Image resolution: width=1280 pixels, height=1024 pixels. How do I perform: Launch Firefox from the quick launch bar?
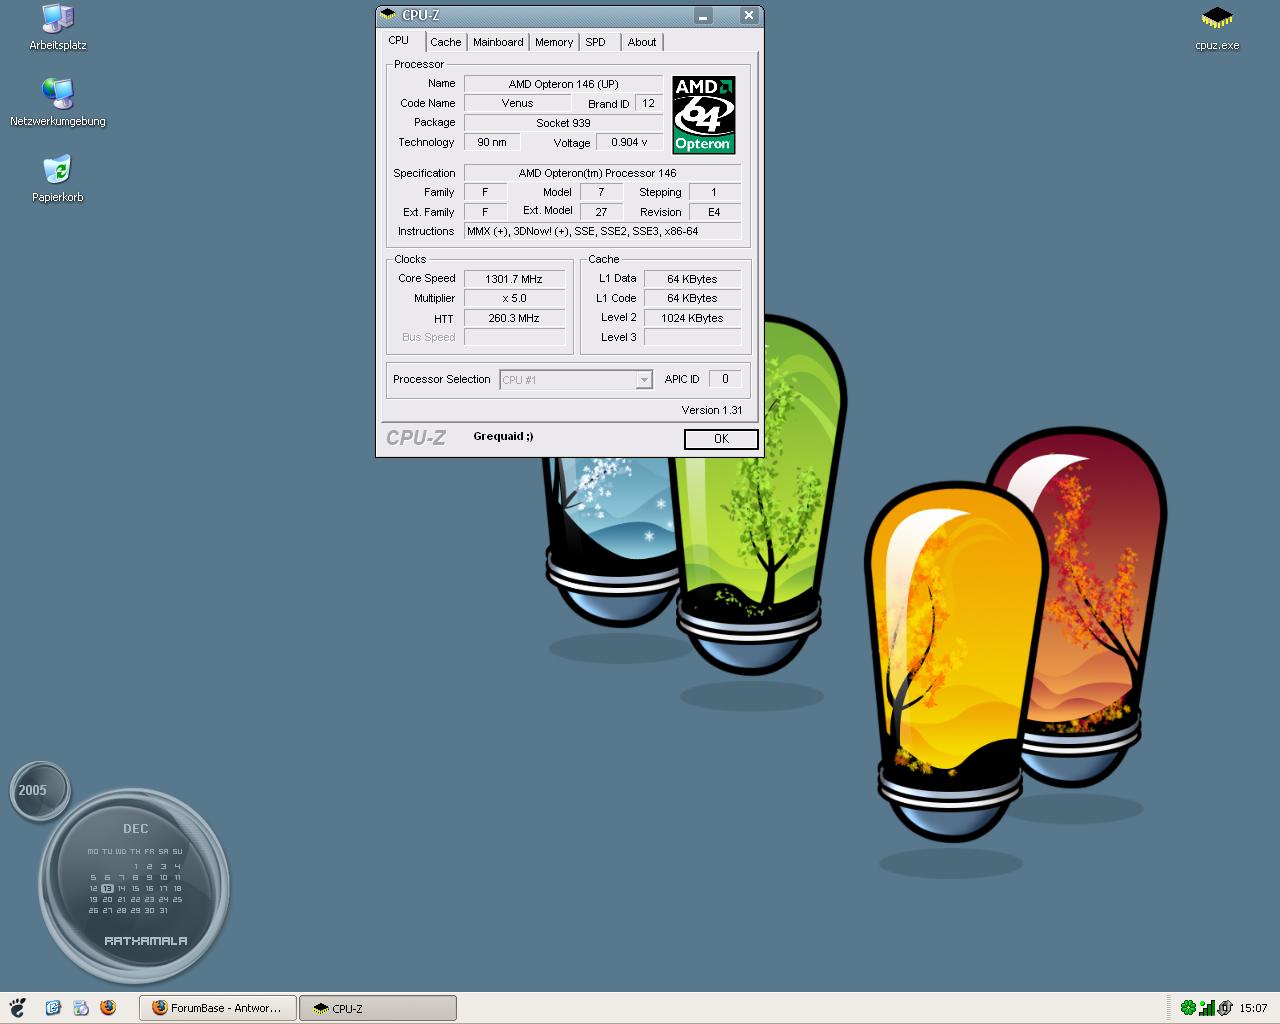(x=108, y=1008)
